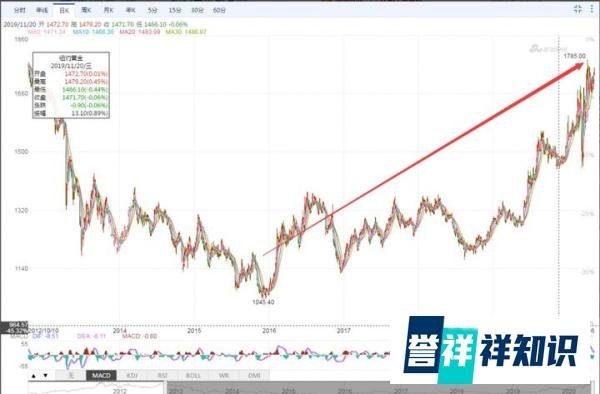This screenshot has height=394, width=600.
Task: Click the up triangle indicator arrow
Action: [34, 376]
